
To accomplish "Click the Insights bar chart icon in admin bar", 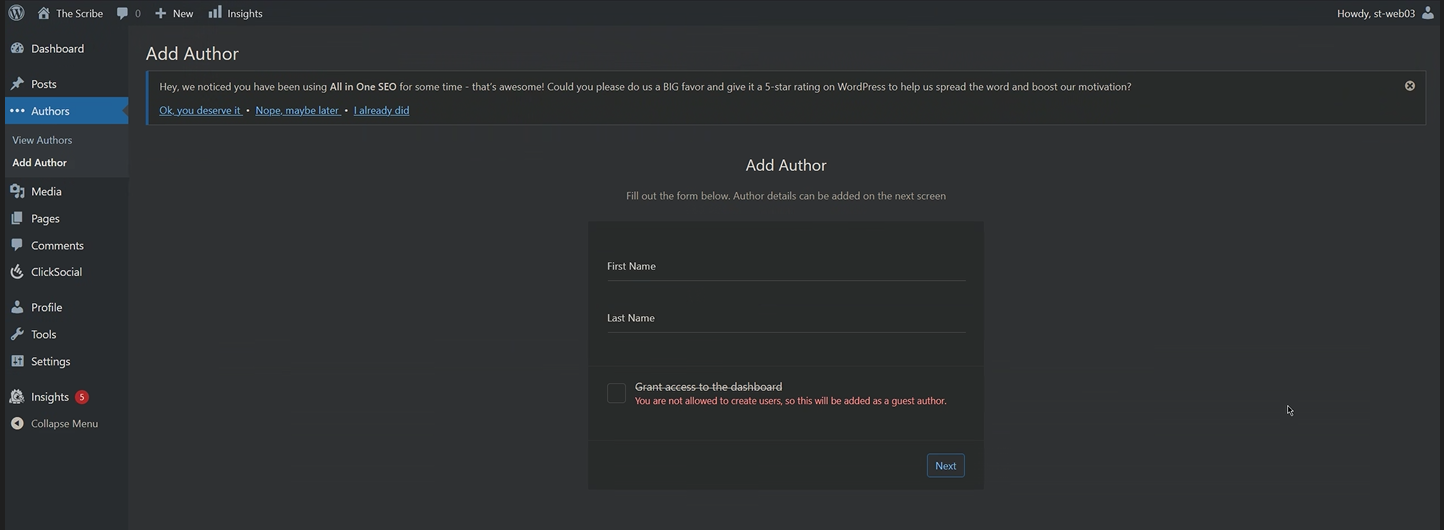I will click(215, 12).
